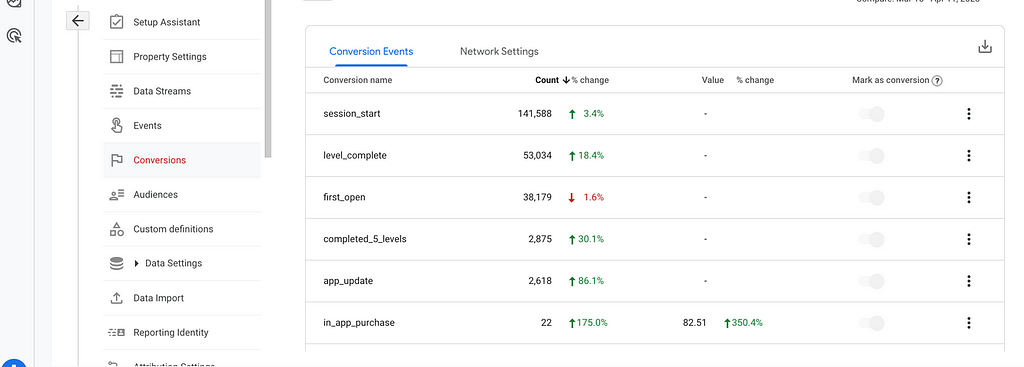Click the Data Settings database icon

coord(116,263)
